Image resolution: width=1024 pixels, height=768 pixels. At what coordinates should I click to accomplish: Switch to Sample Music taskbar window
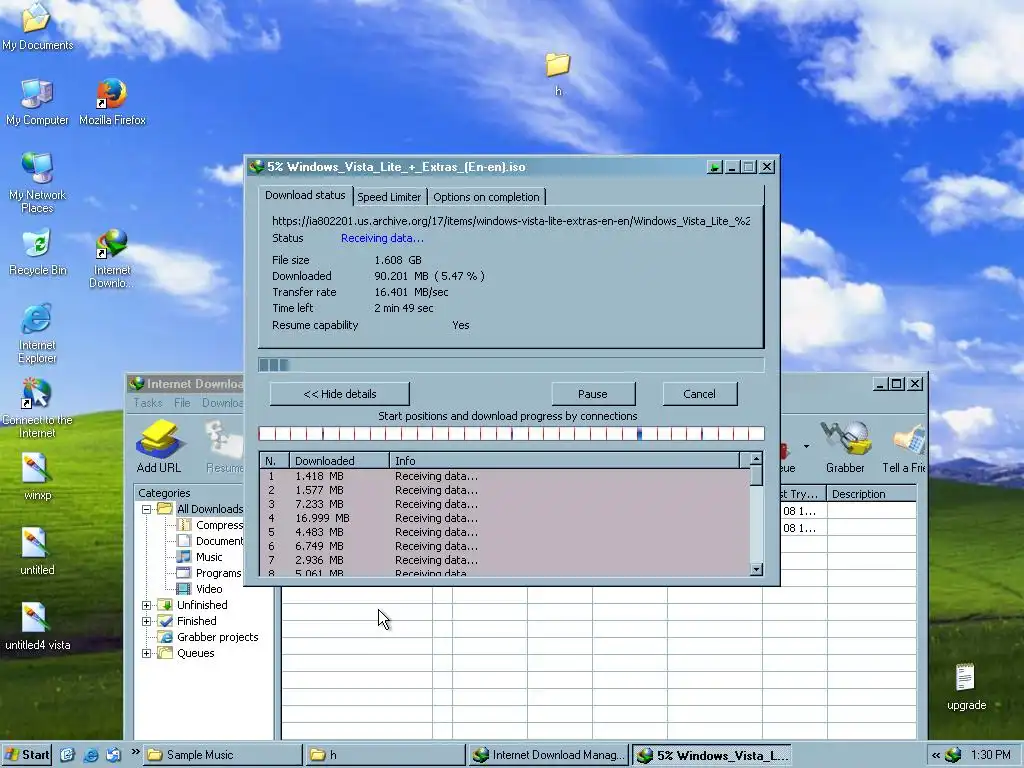click(x=223, y=755)
